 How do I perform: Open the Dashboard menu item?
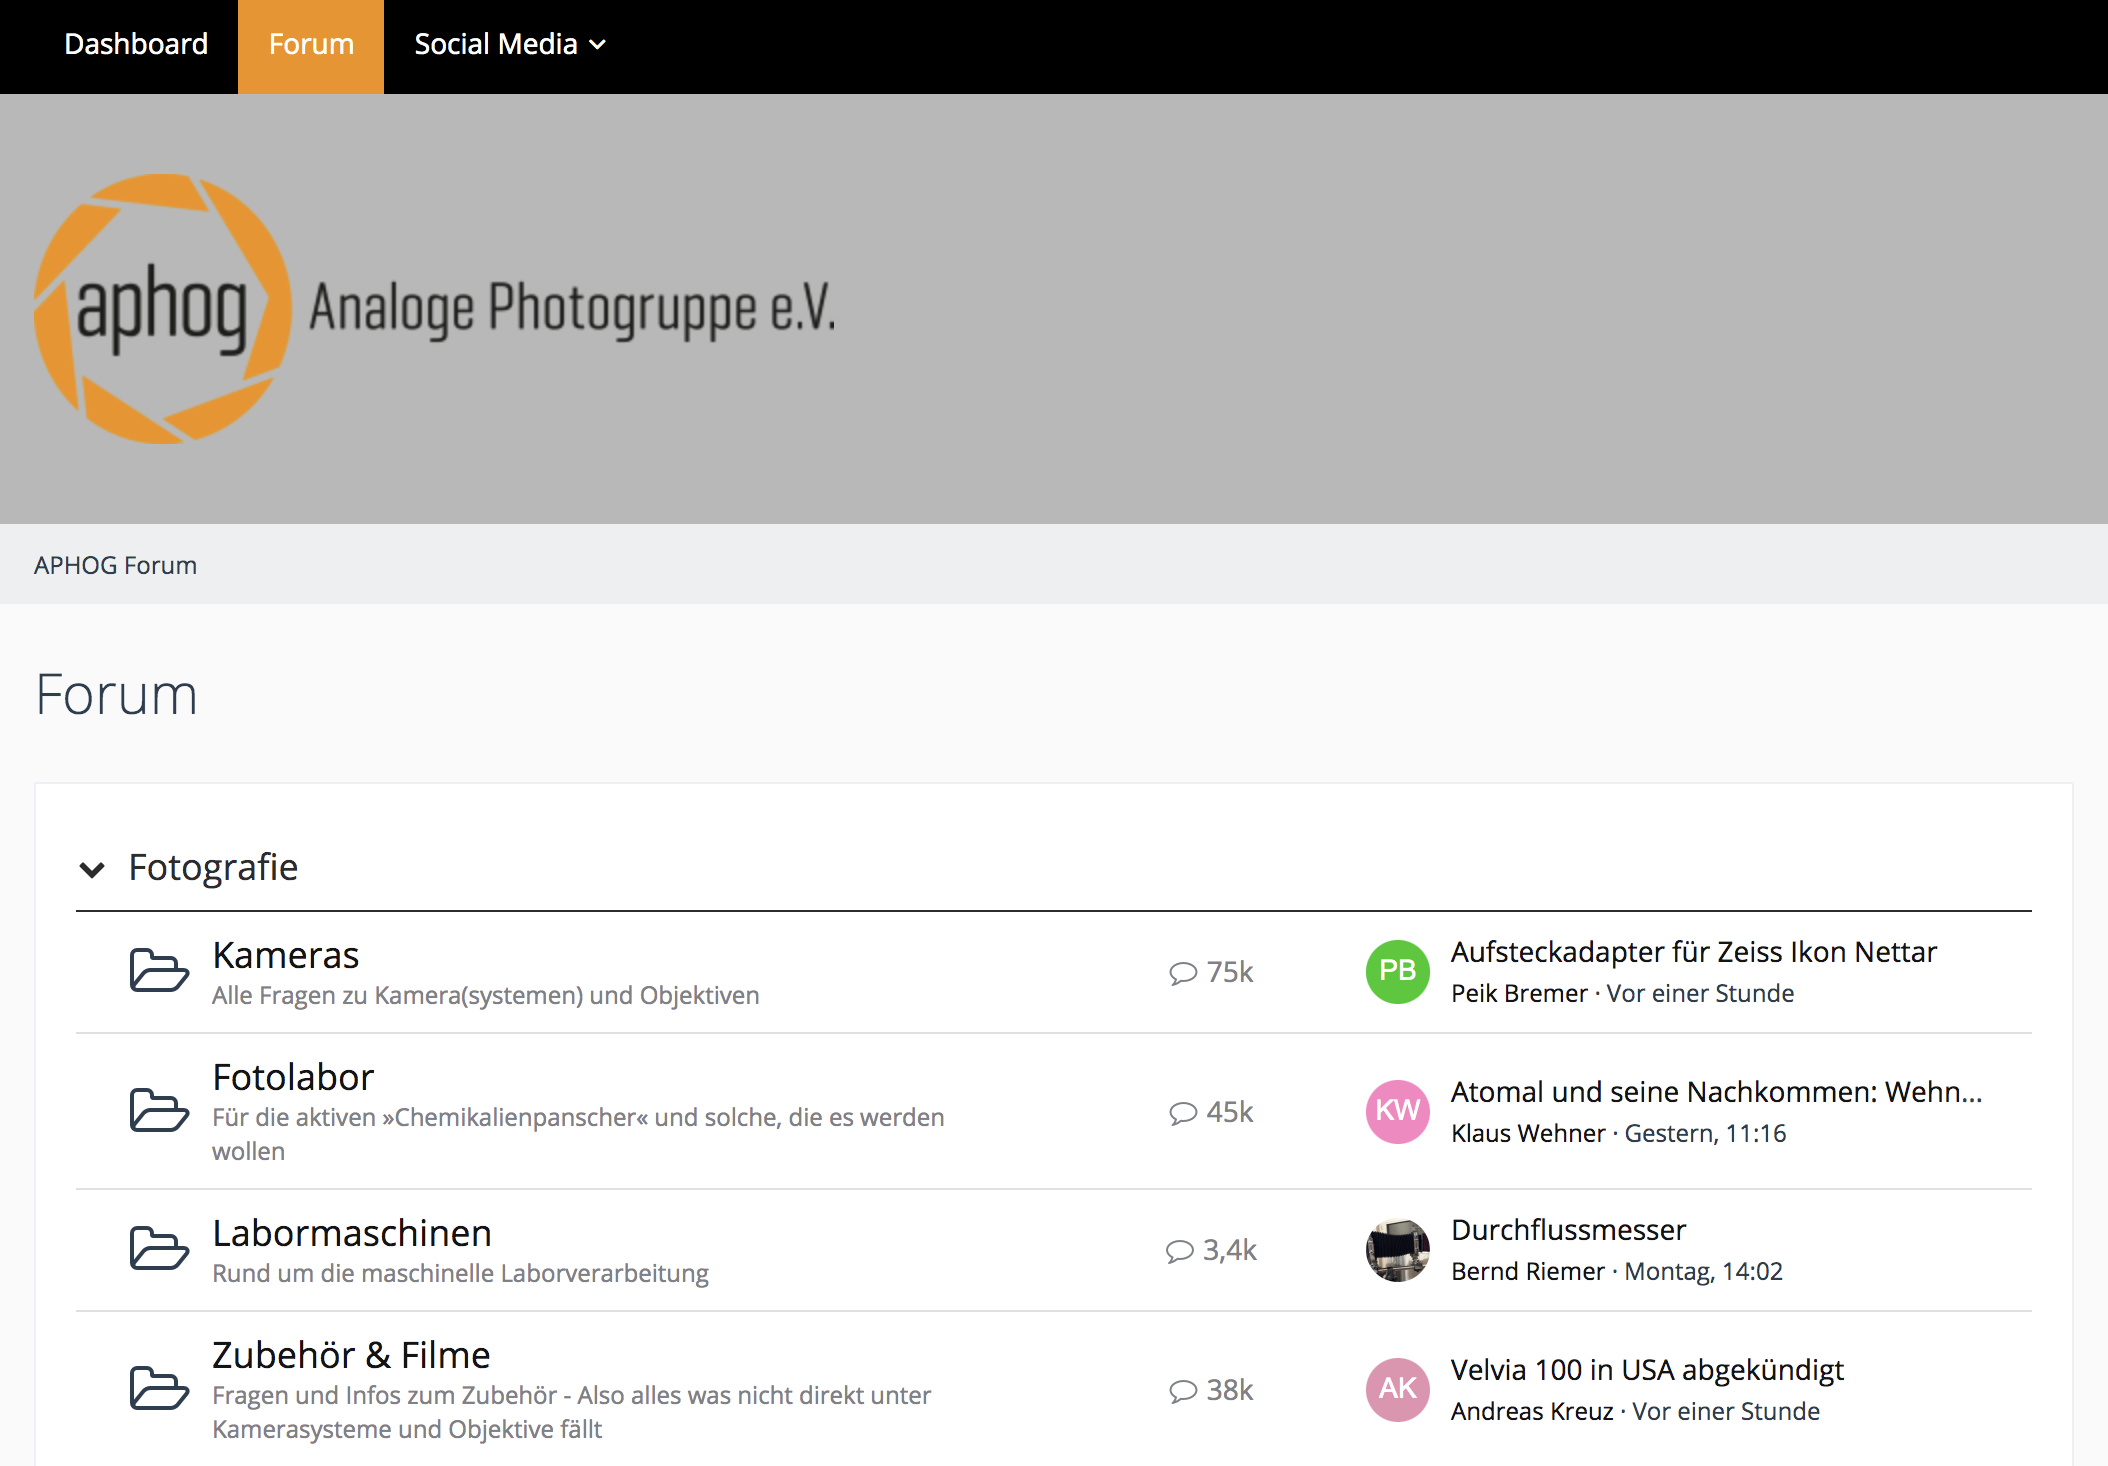click(136, 44)
